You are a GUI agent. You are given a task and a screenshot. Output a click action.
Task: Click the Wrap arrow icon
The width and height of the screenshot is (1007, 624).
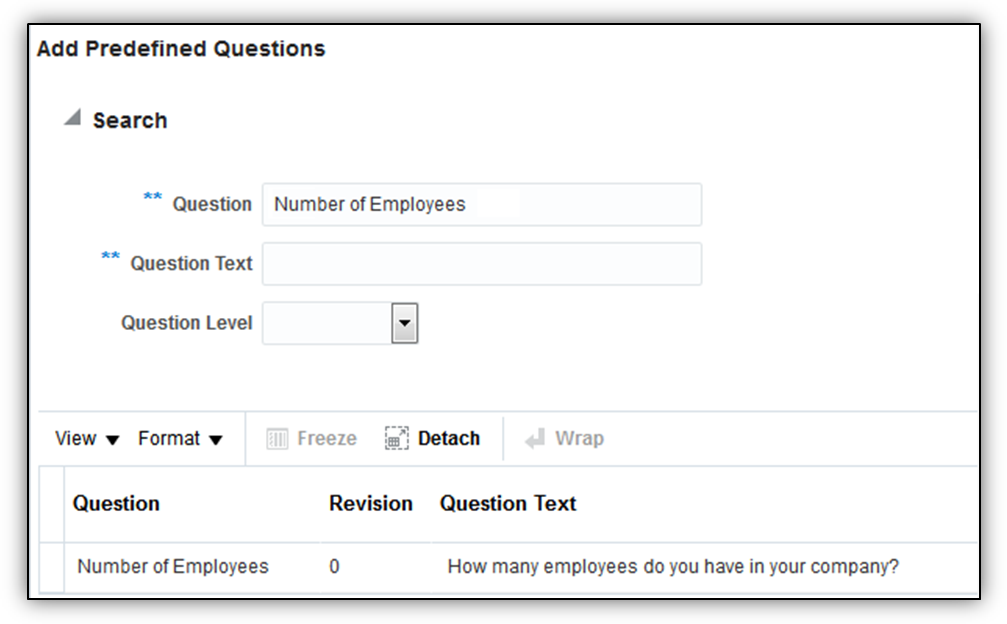[535, 439]
